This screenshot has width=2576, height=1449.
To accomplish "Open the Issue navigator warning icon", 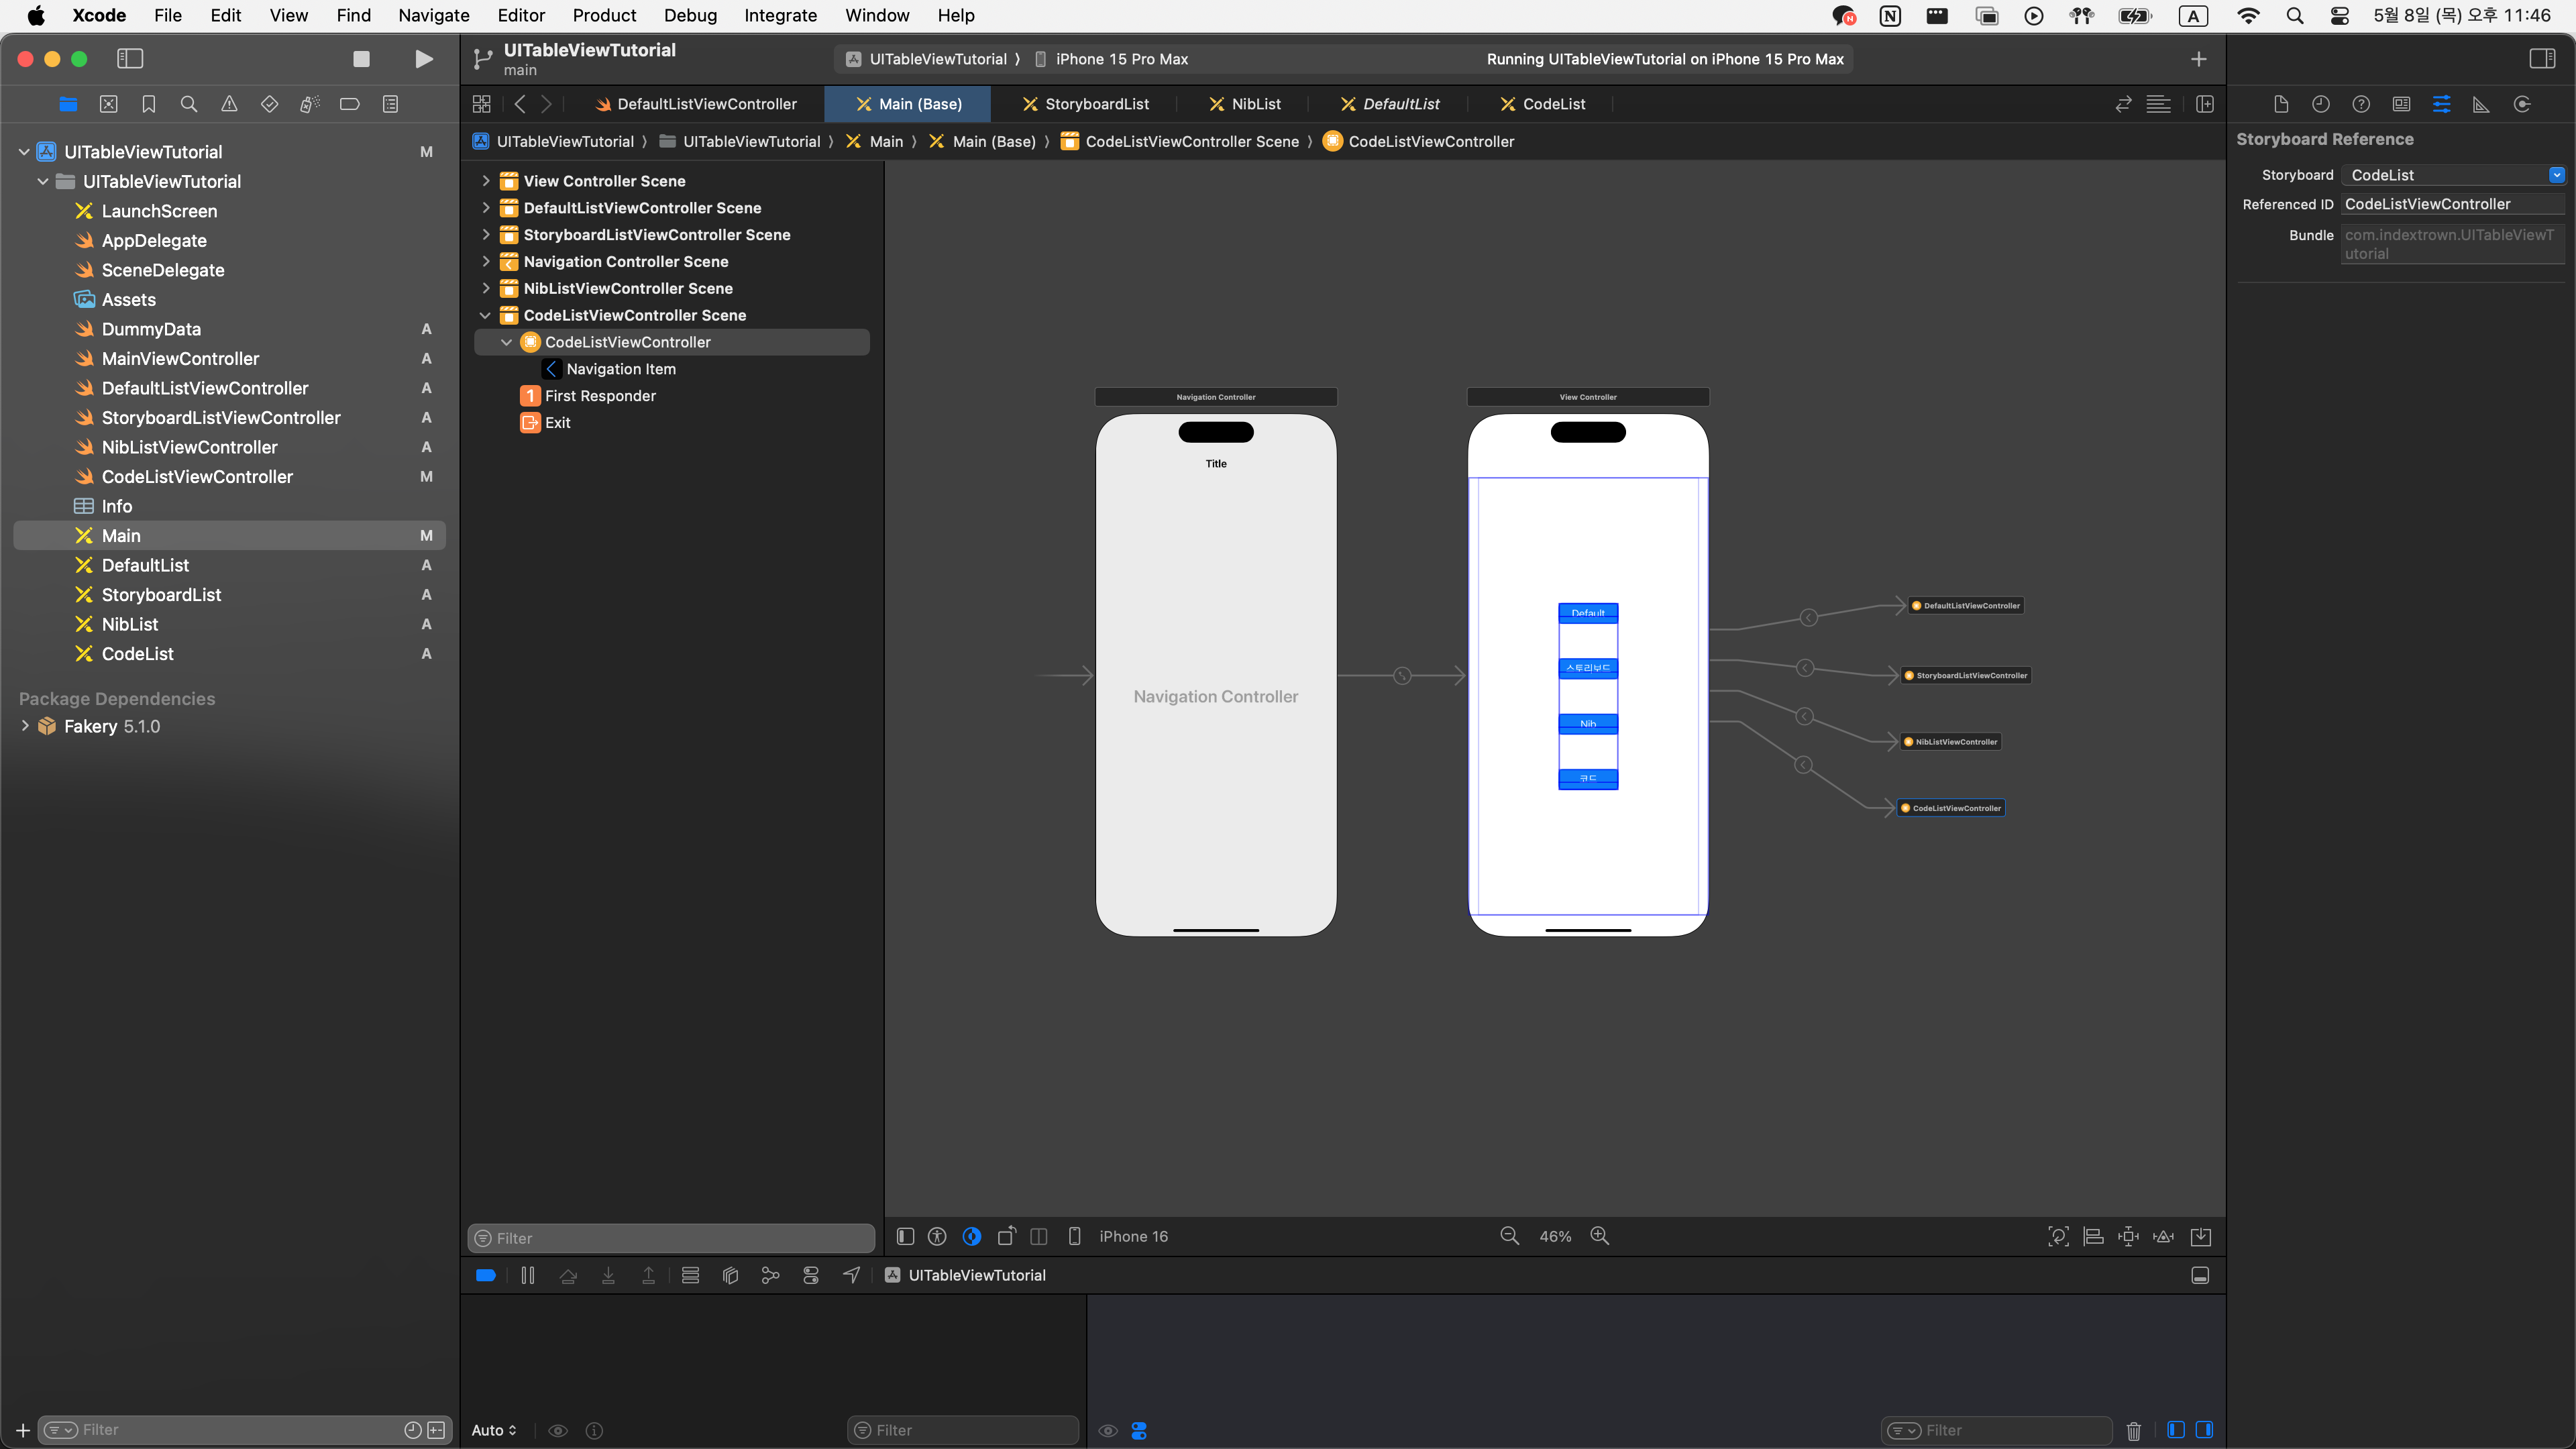I will pos(229,104).
